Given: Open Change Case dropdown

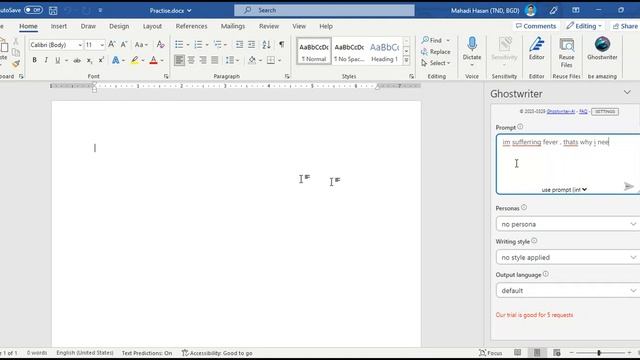Looking at the screenshot, I should [x=141, y=44].
